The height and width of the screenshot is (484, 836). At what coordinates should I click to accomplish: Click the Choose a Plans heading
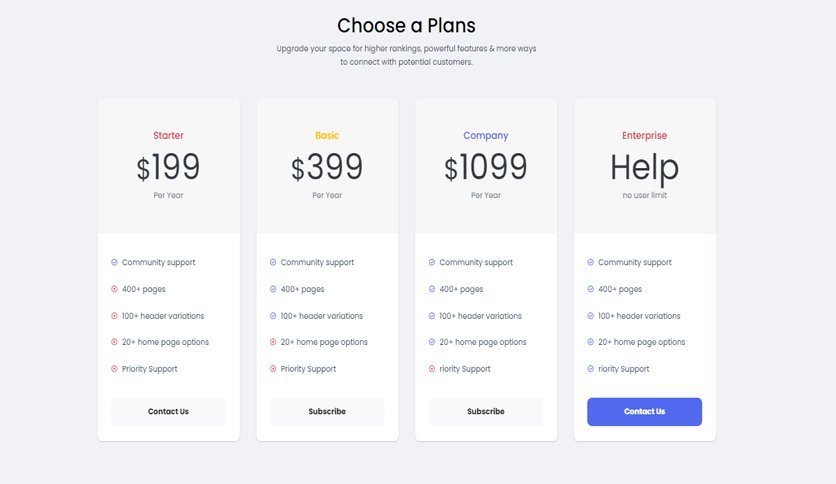tap(406, 26)
